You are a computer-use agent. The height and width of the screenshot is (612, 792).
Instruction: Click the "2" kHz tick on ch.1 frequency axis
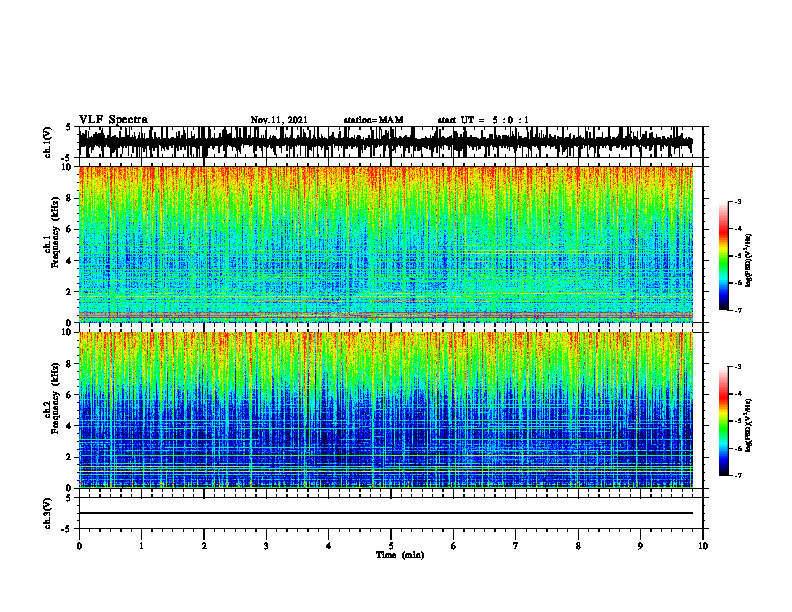click(x=69, y=291)
